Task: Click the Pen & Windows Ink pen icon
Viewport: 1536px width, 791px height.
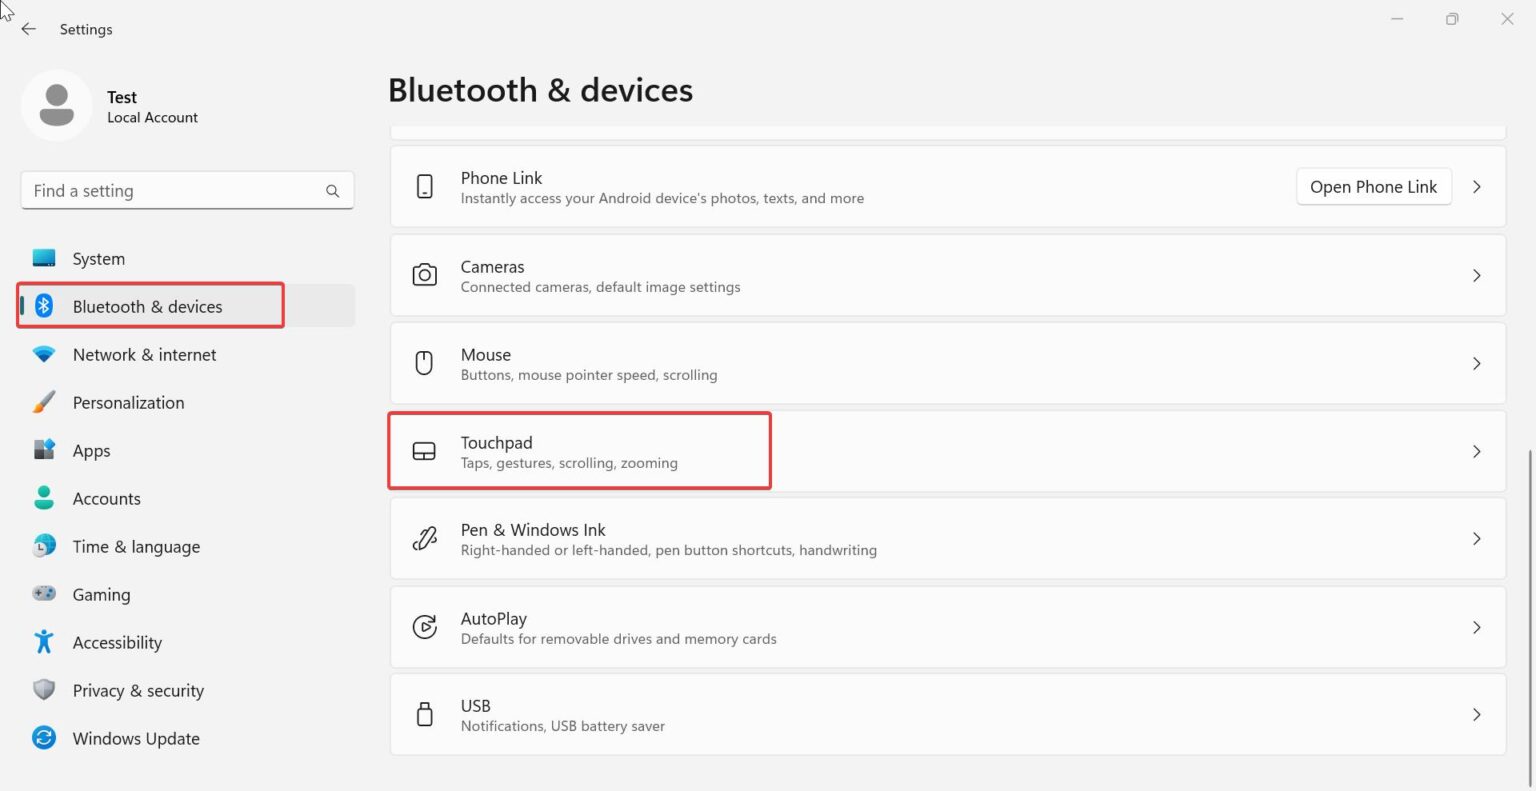Action: pyautogui.click(x=425, y=538)
